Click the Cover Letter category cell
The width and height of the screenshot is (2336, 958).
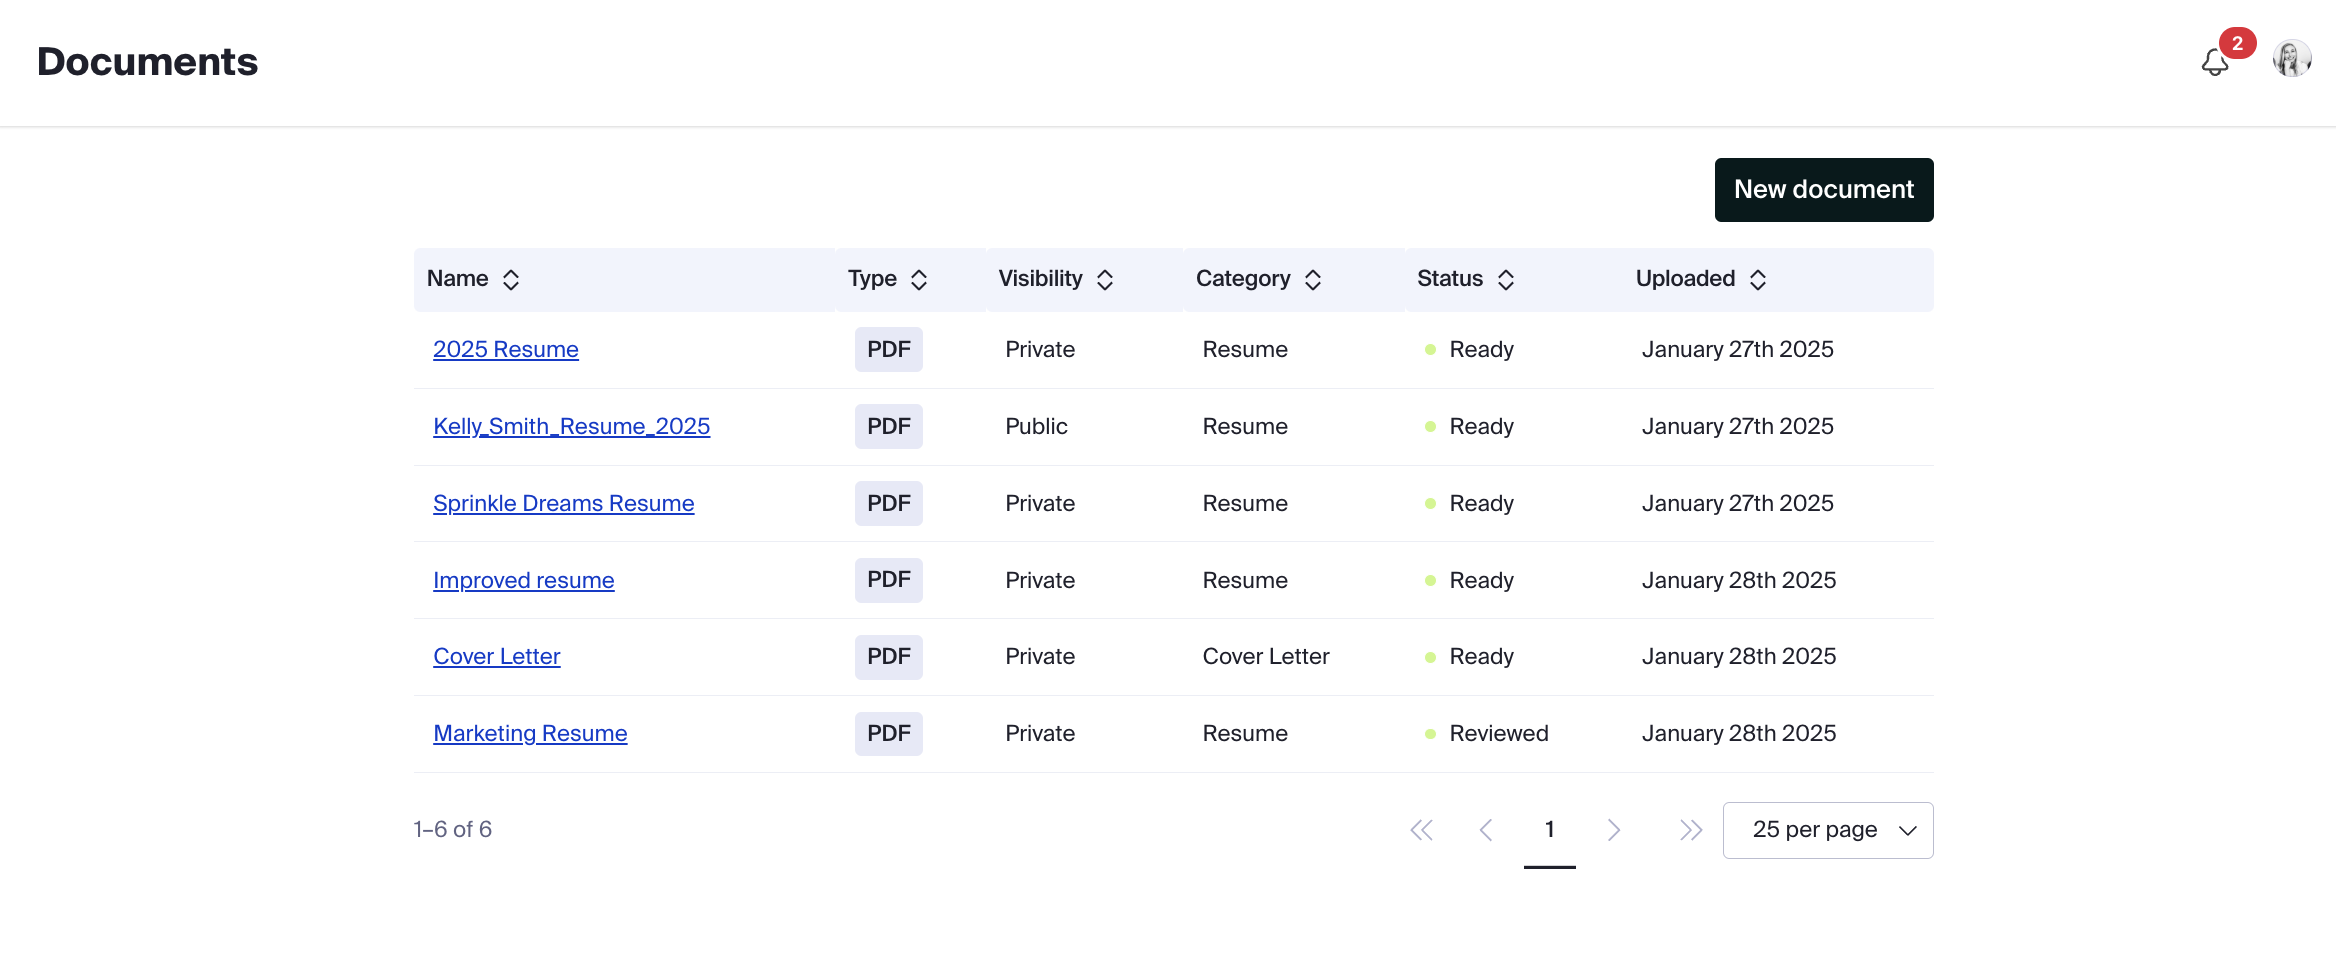[x=1266, y=657]
